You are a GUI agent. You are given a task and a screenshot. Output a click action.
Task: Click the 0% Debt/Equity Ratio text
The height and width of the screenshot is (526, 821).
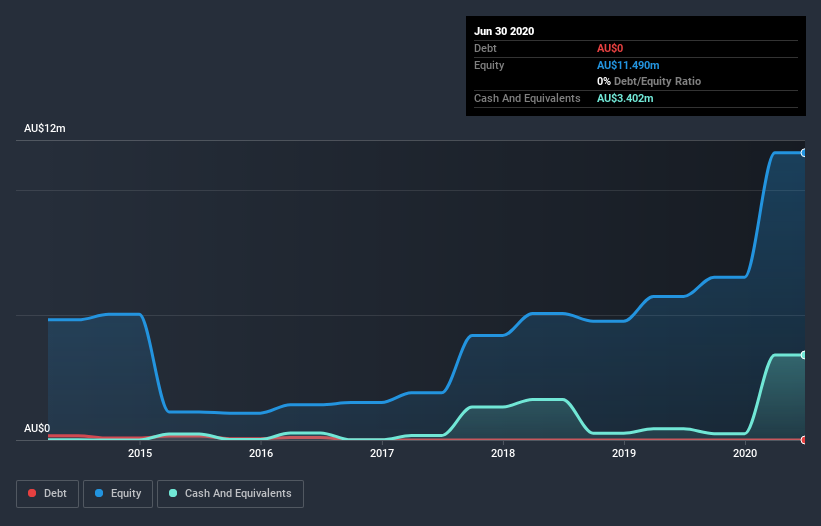649,81
